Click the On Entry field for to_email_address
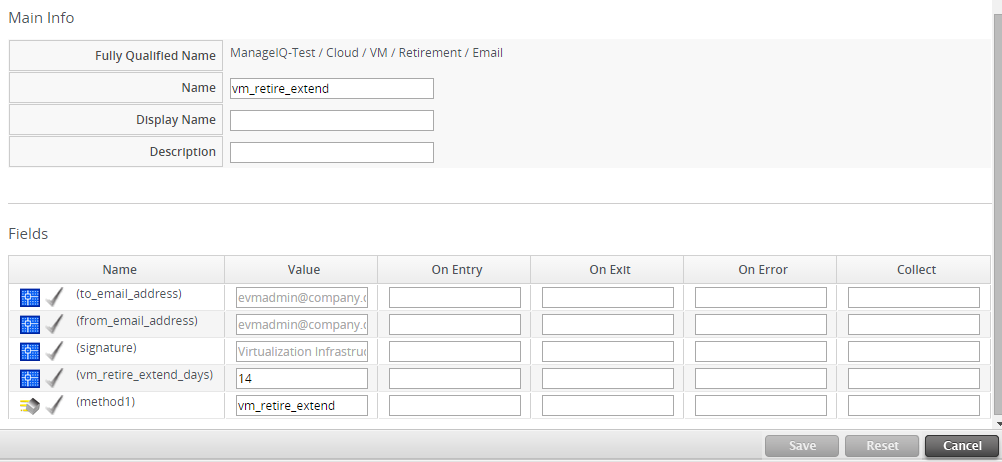Image resolution: width=1002 pixels, height=462 pixels. (455, 297)
